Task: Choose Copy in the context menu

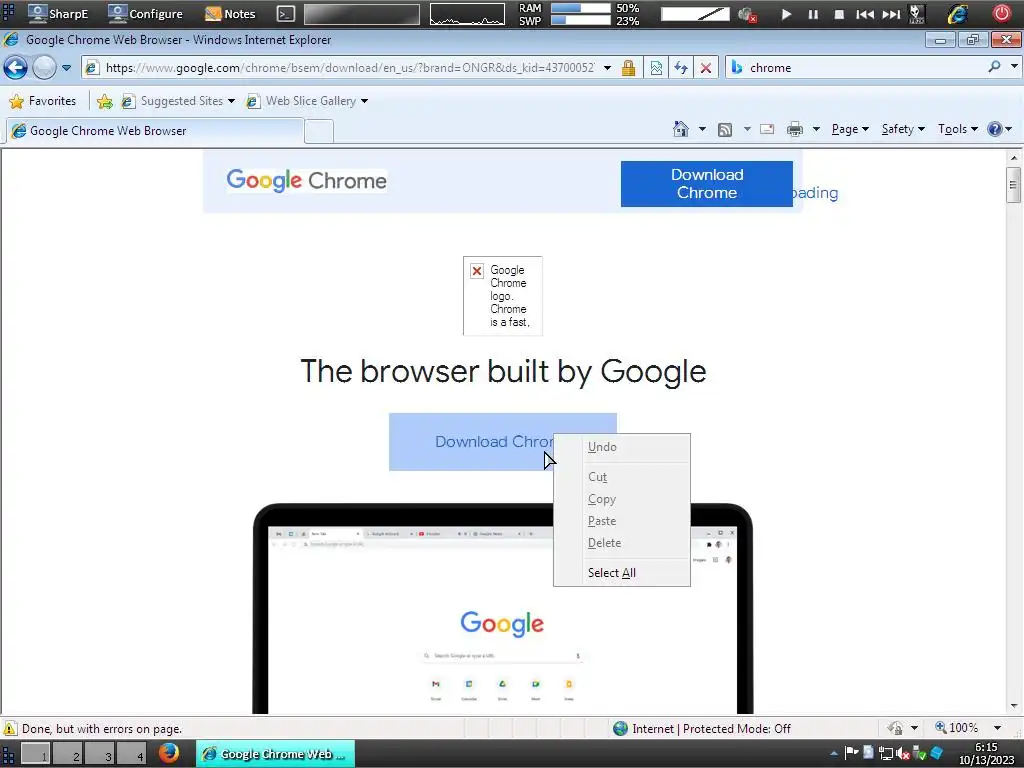Action: click(622, 499)
